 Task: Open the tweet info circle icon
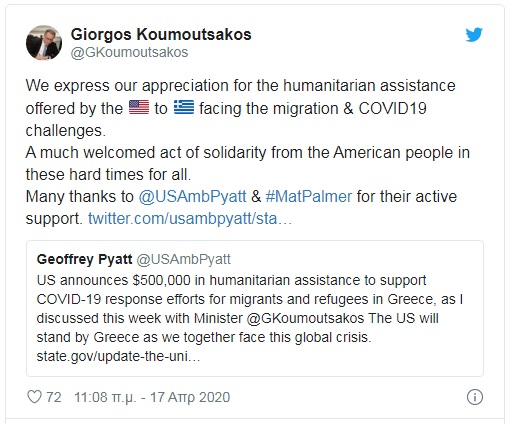pos(475,397)
